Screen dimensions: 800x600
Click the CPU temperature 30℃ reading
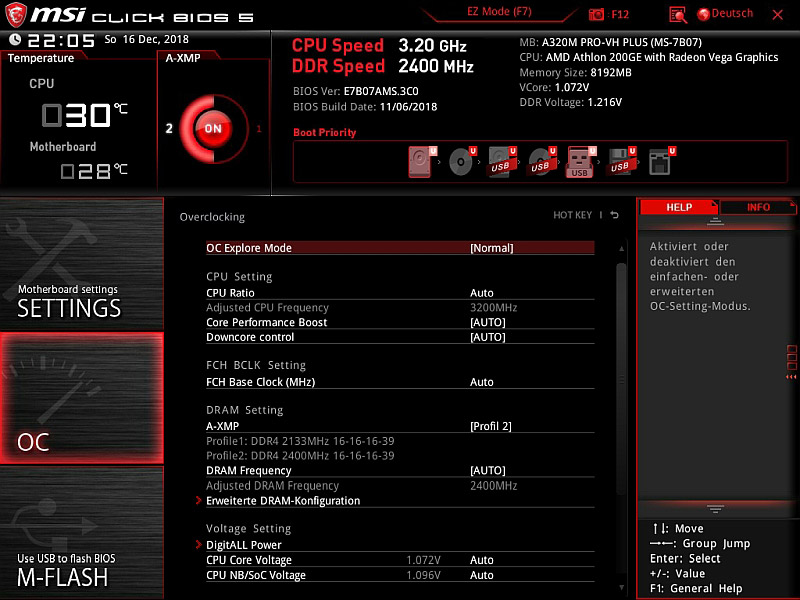(84, 115)
